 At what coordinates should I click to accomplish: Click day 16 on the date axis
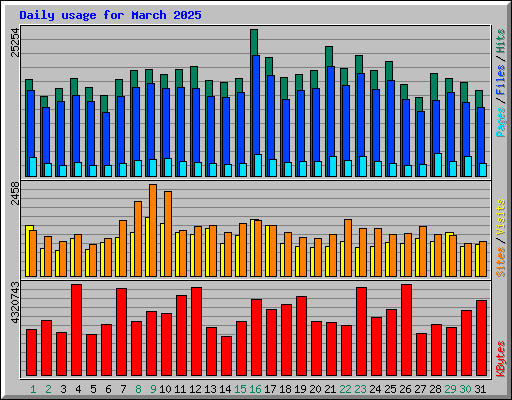coord(255,389)
